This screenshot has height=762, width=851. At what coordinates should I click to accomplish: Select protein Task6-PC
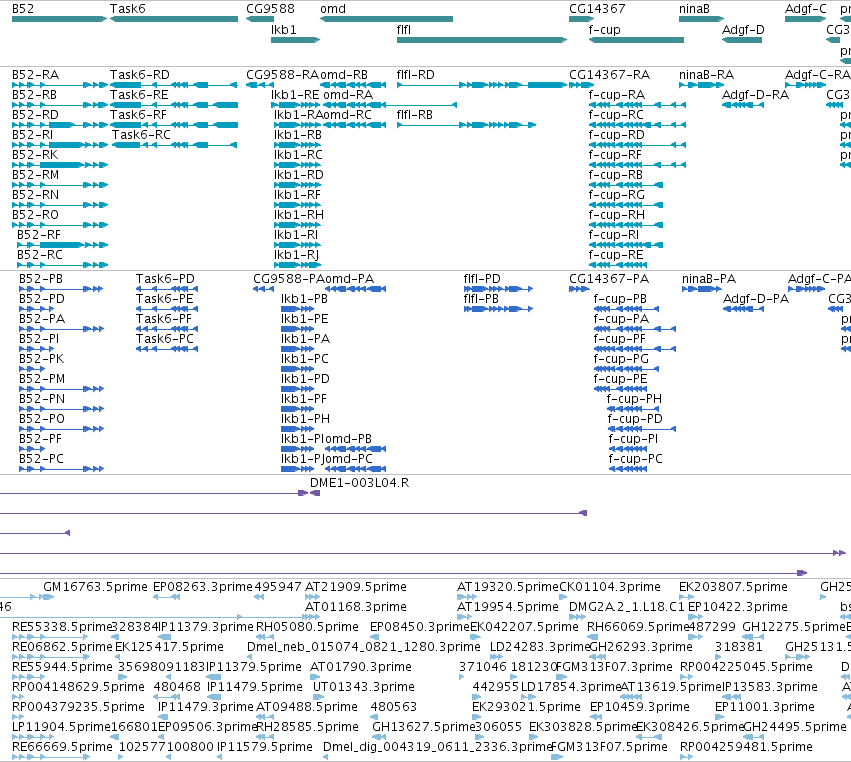coord(165,339)
